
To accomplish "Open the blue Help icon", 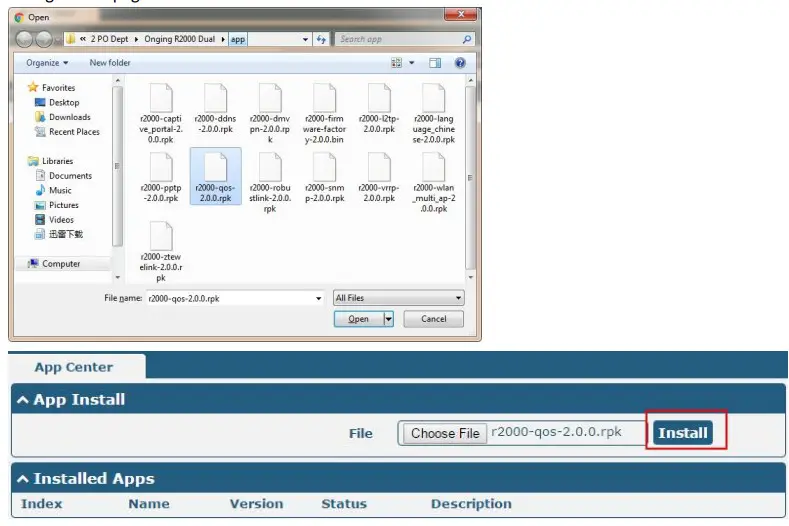I will [460, 63].
